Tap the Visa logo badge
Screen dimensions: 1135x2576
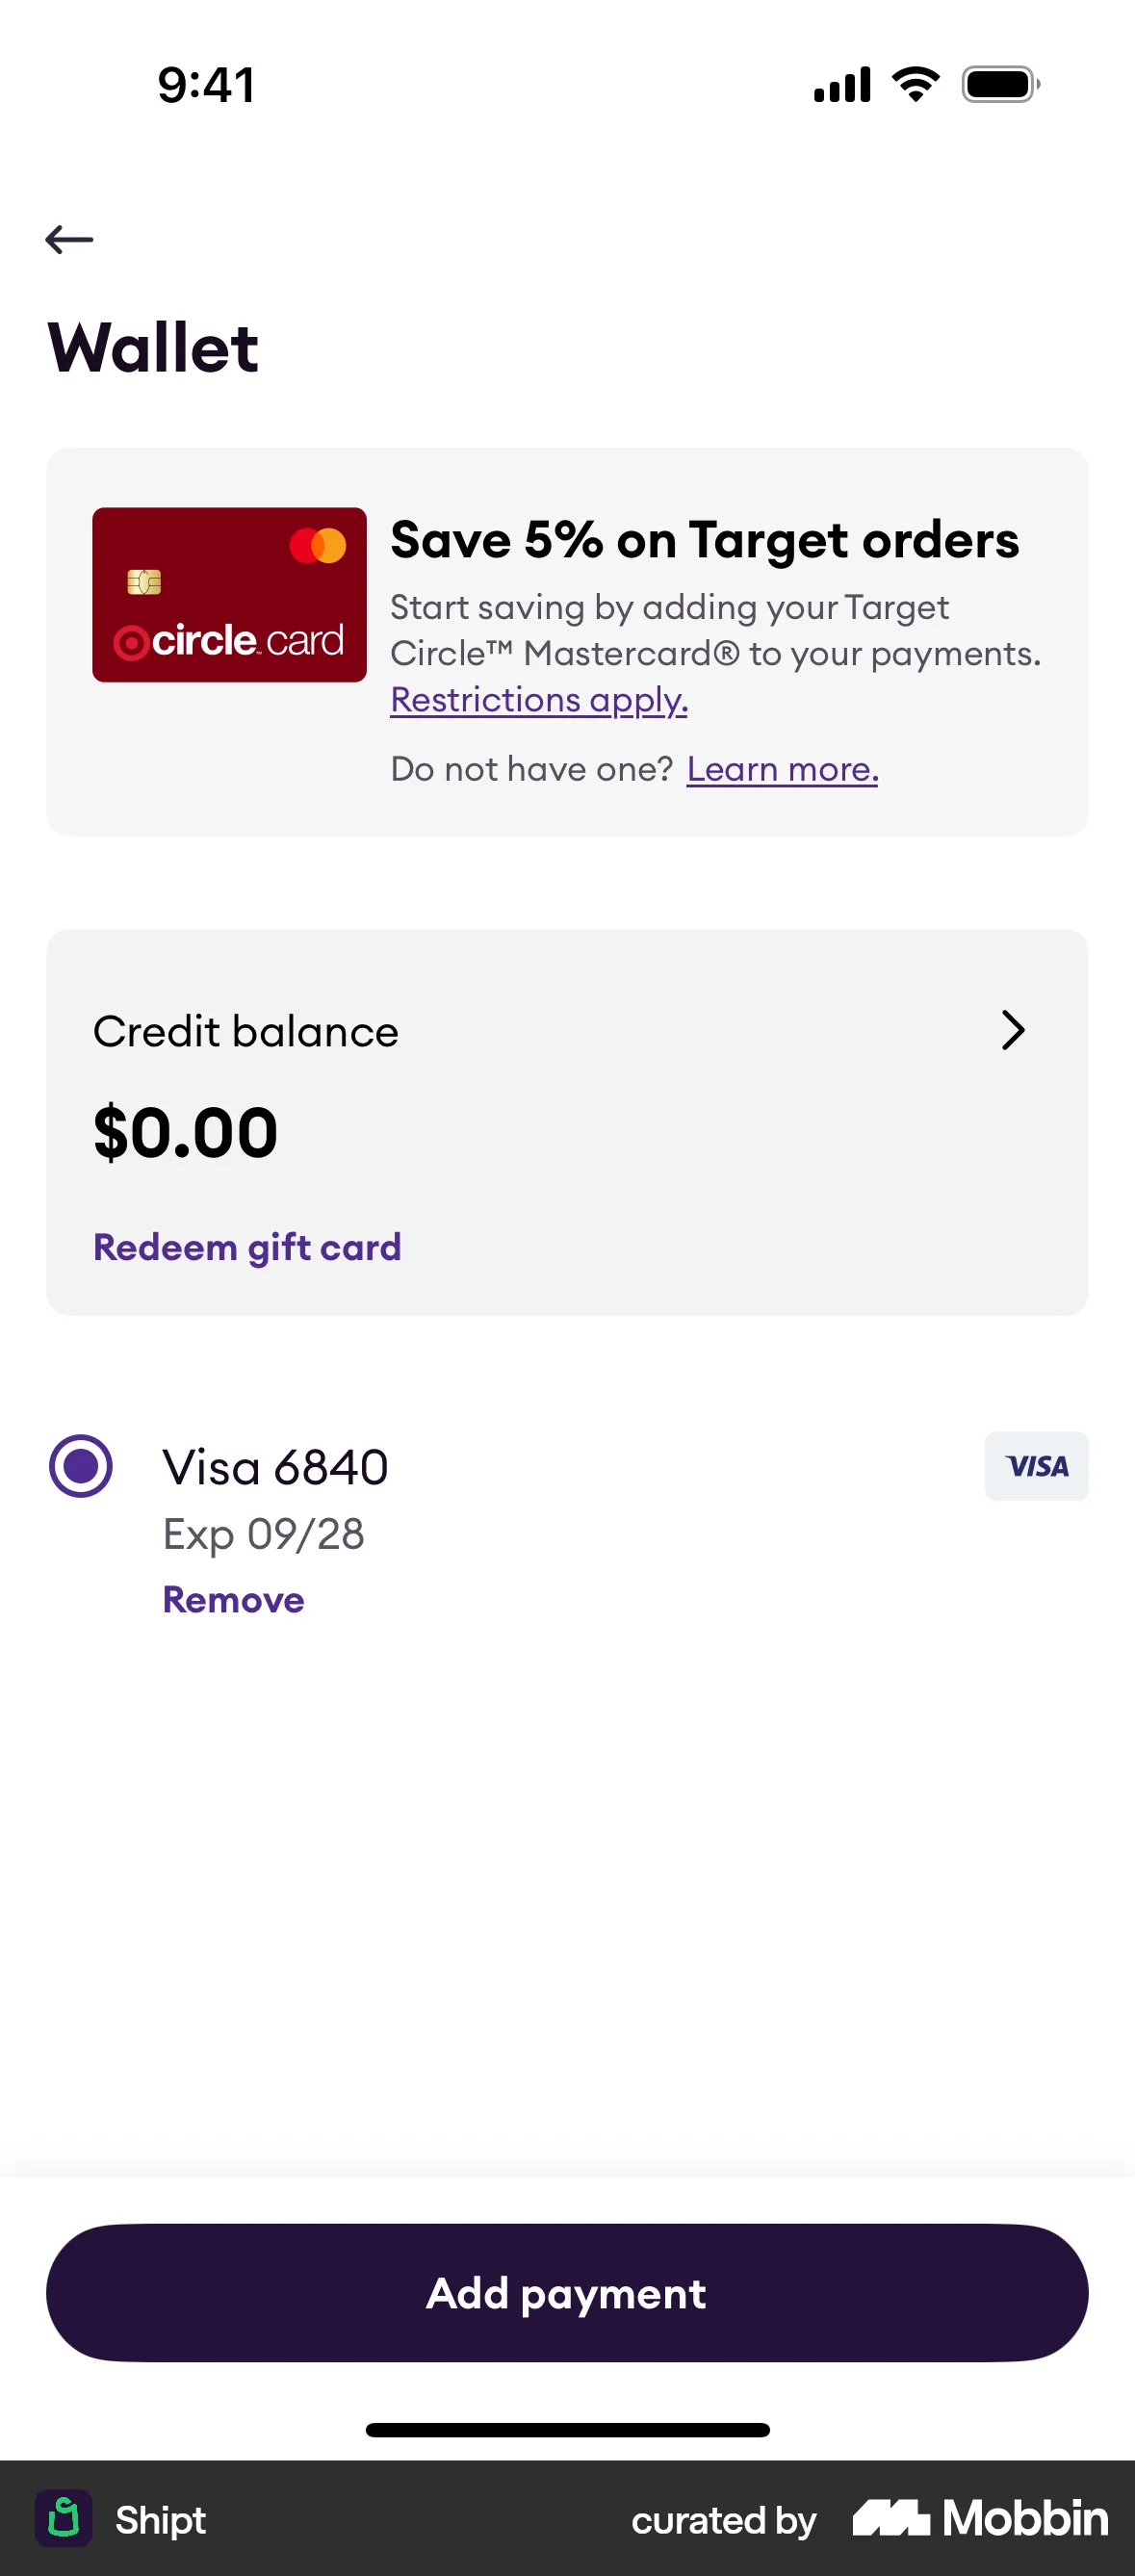[x=1036, y=1466]
